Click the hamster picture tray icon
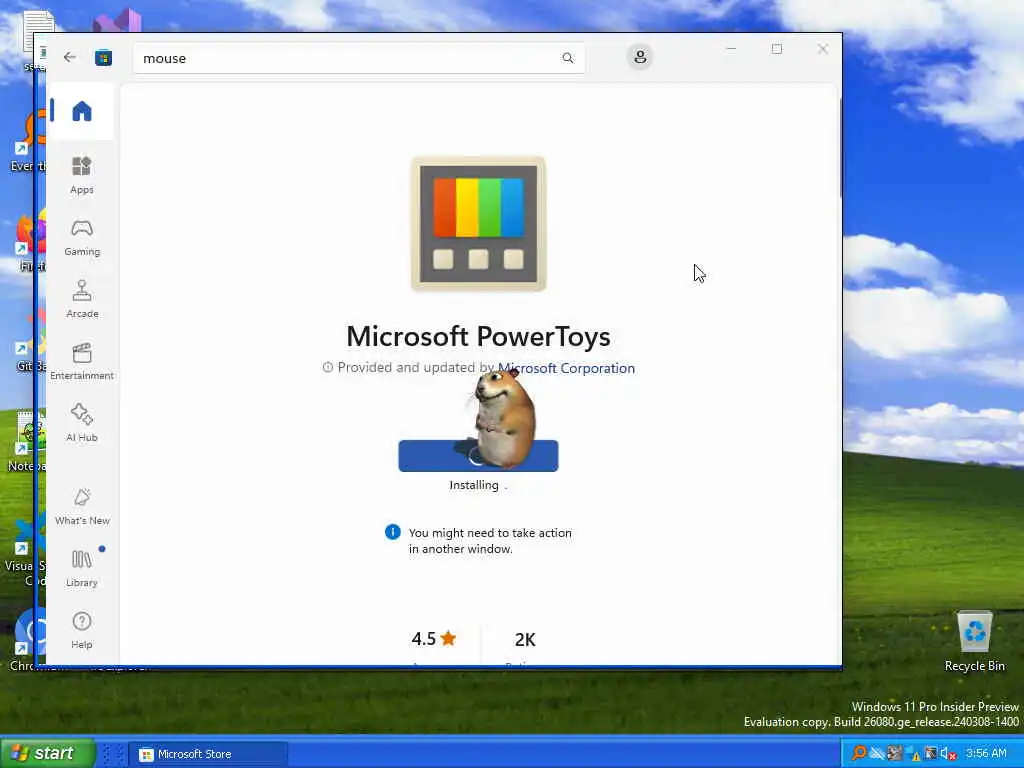Screen dimensions: 1024x768 (x=895, y=753)
